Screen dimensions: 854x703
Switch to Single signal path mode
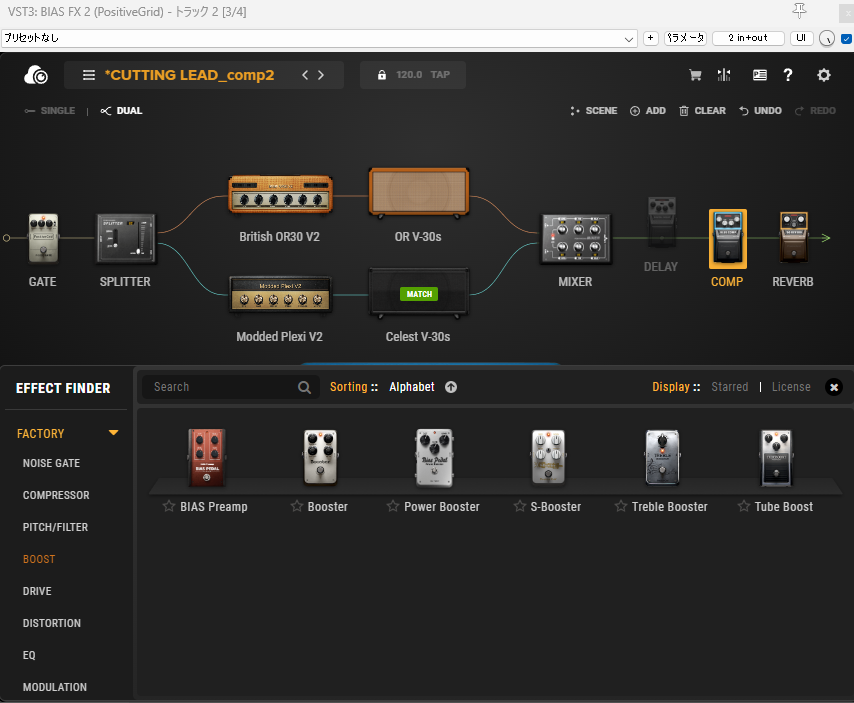[x=50, y=111]
